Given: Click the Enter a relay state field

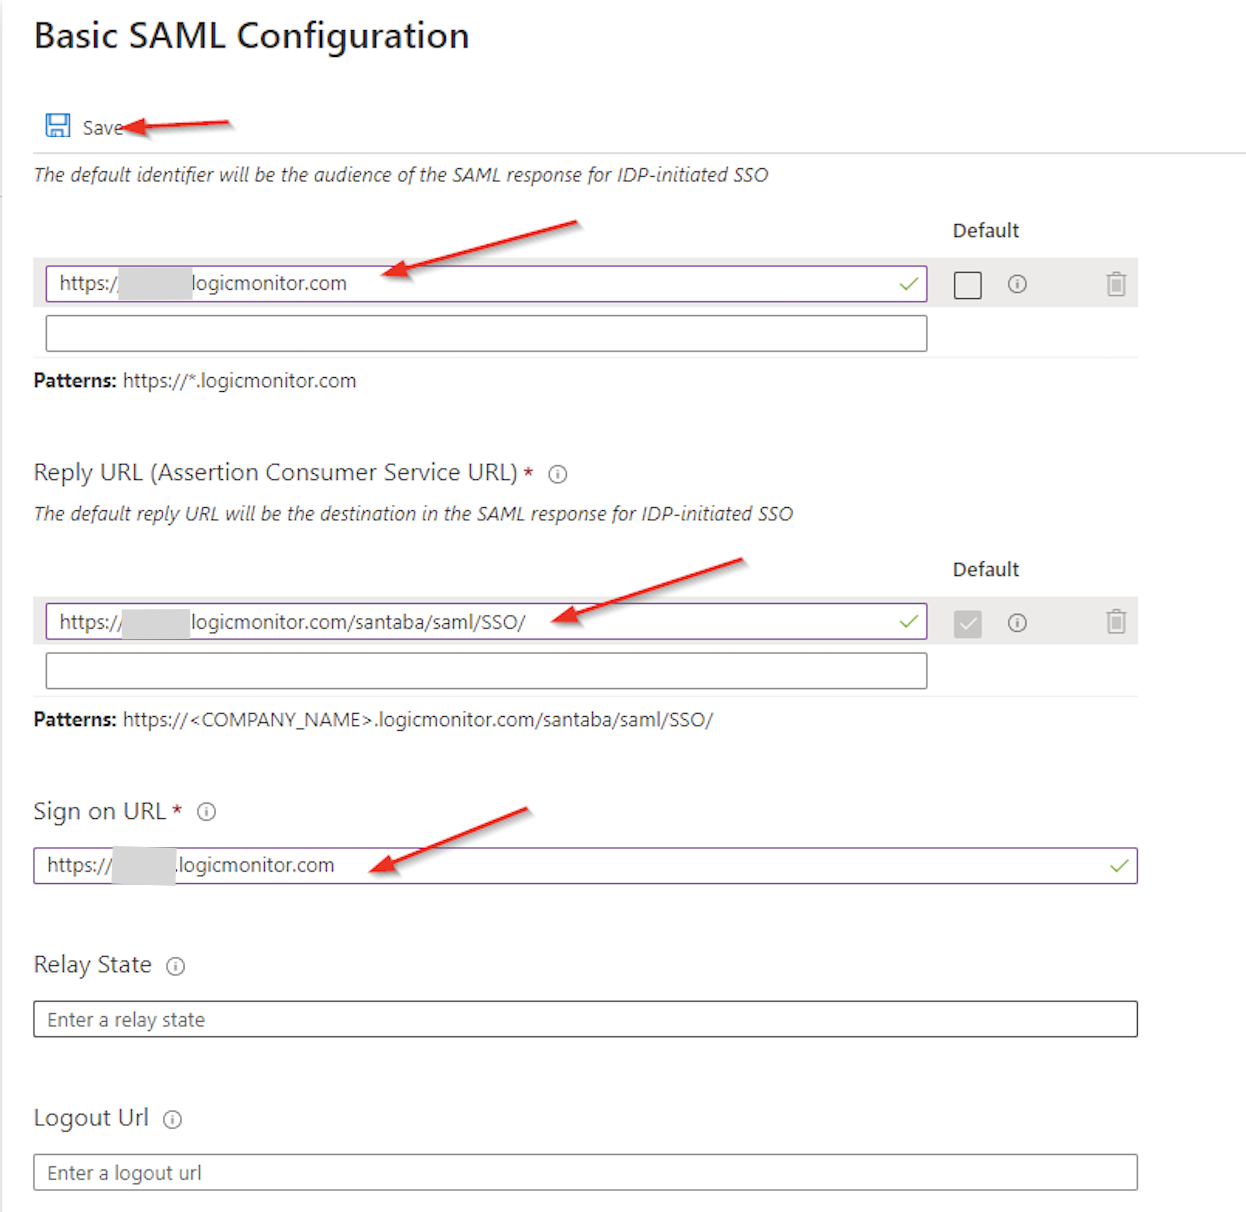Looking at the screenshot, I should 585,1019.
